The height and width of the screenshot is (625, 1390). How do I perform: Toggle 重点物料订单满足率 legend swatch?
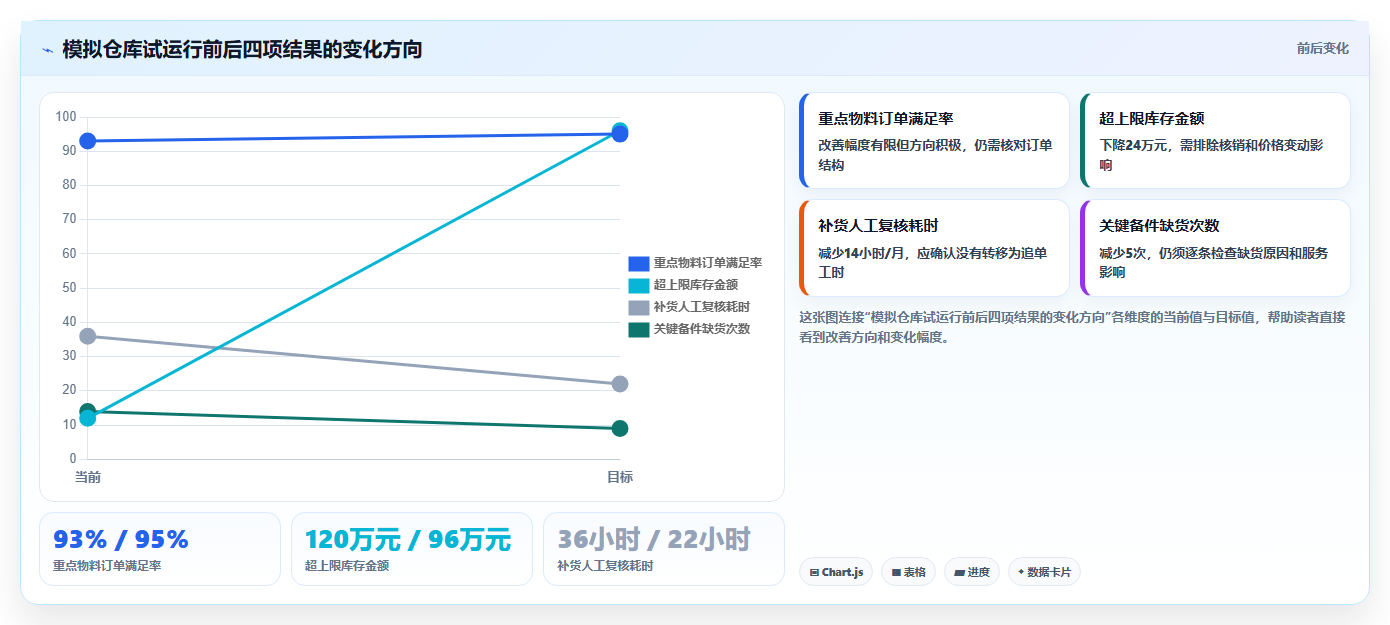click(x=638, y=263)
